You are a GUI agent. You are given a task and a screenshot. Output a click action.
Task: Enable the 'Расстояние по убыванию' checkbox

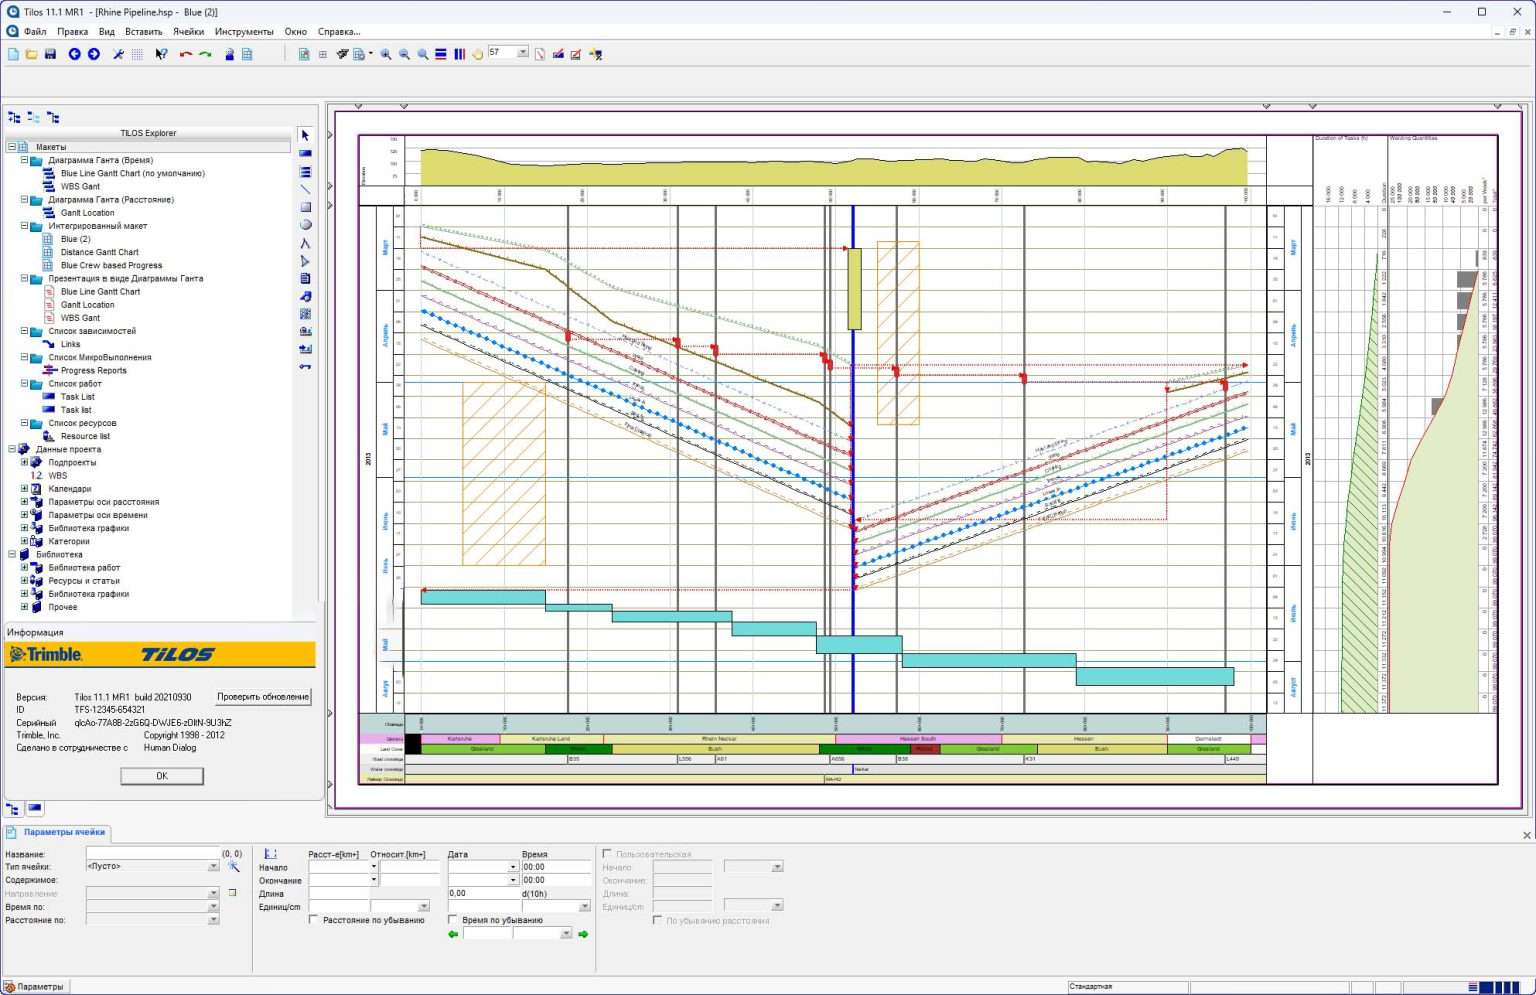314,920
